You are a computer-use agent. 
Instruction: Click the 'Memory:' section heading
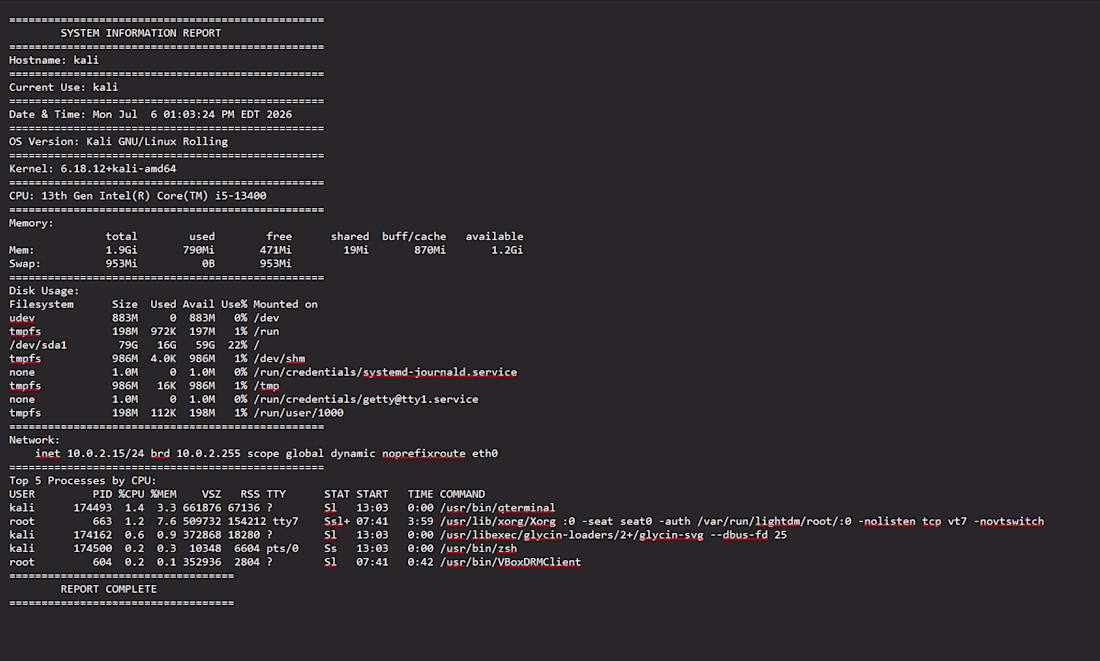pyautogui.click(x=31, y=223)
